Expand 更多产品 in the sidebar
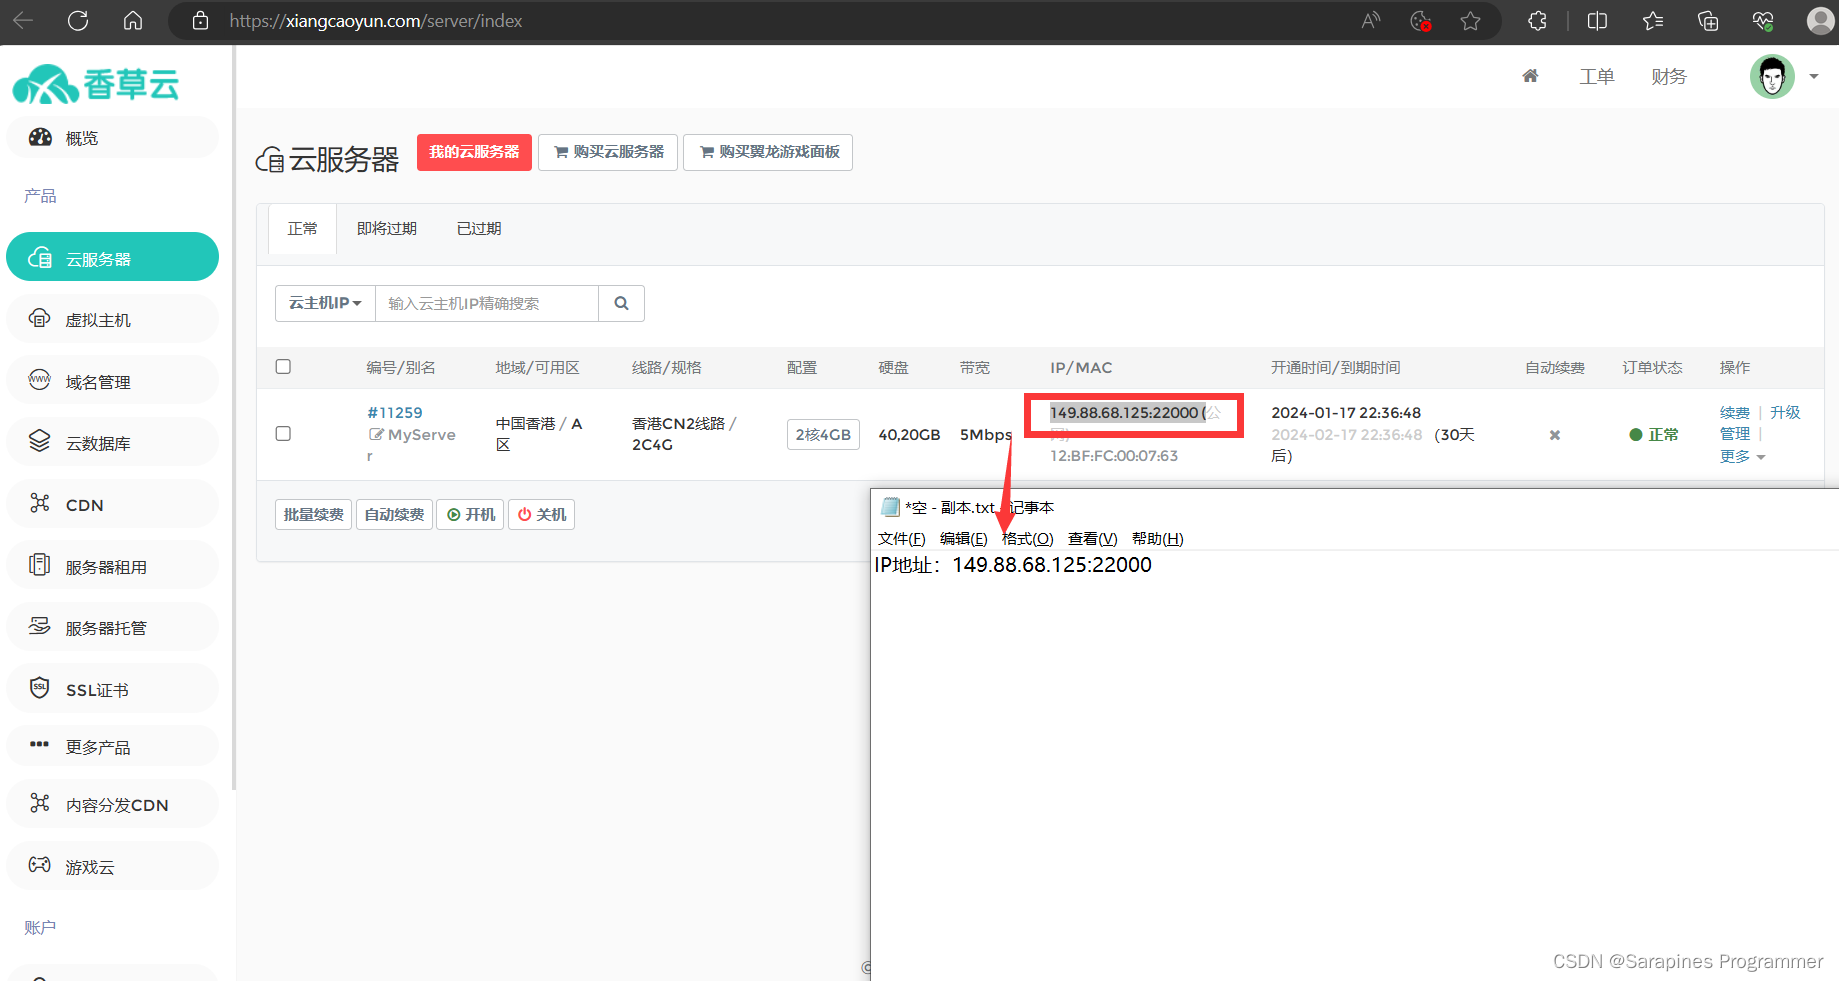1839x981 pixels. click(x=112, y=746)
